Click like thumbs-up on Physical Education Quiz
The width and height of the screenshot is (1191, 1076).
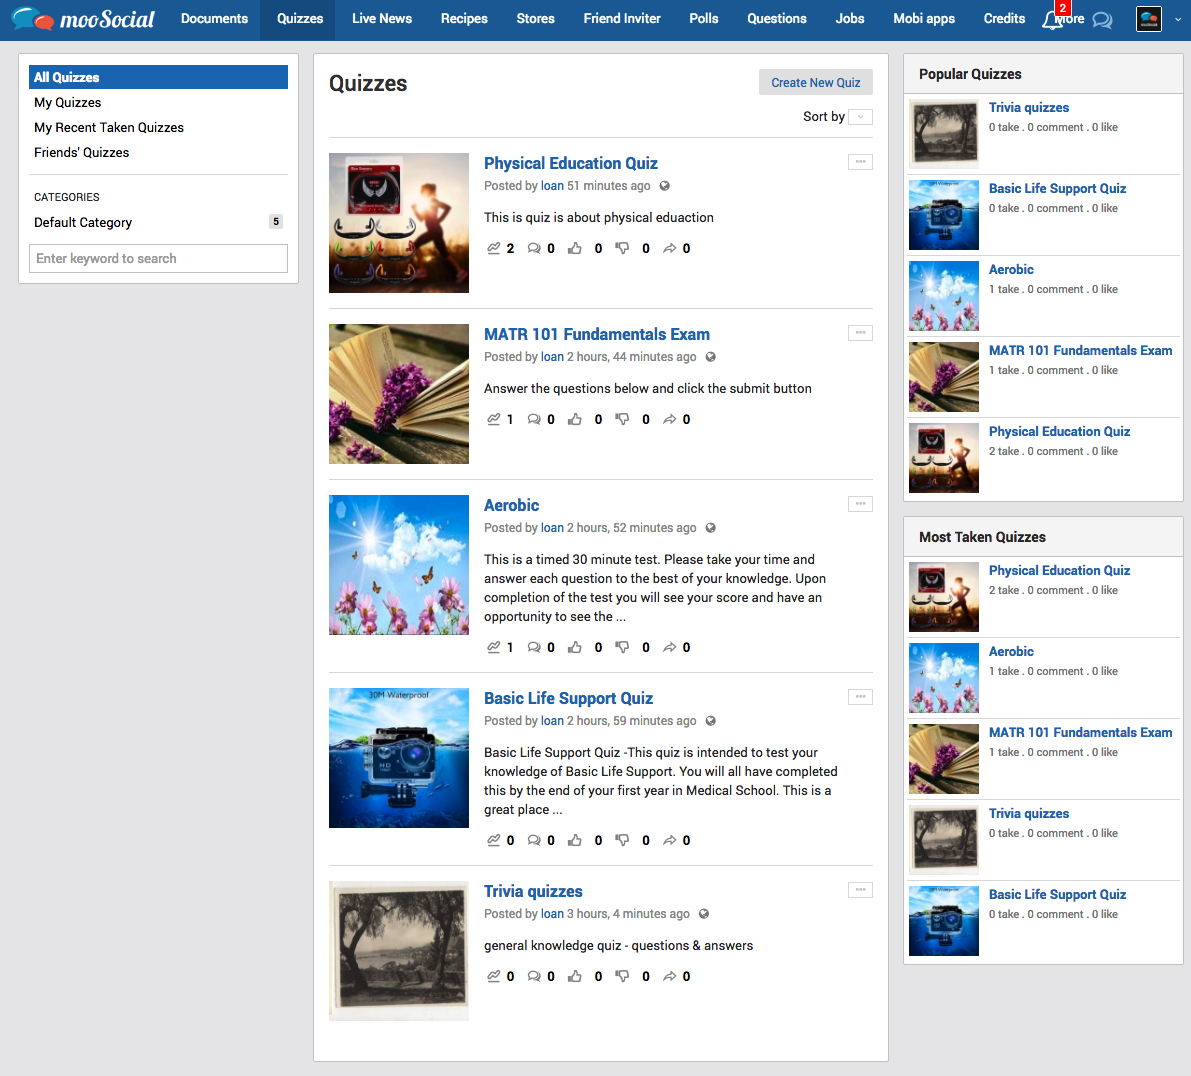(x=575, y=248)
